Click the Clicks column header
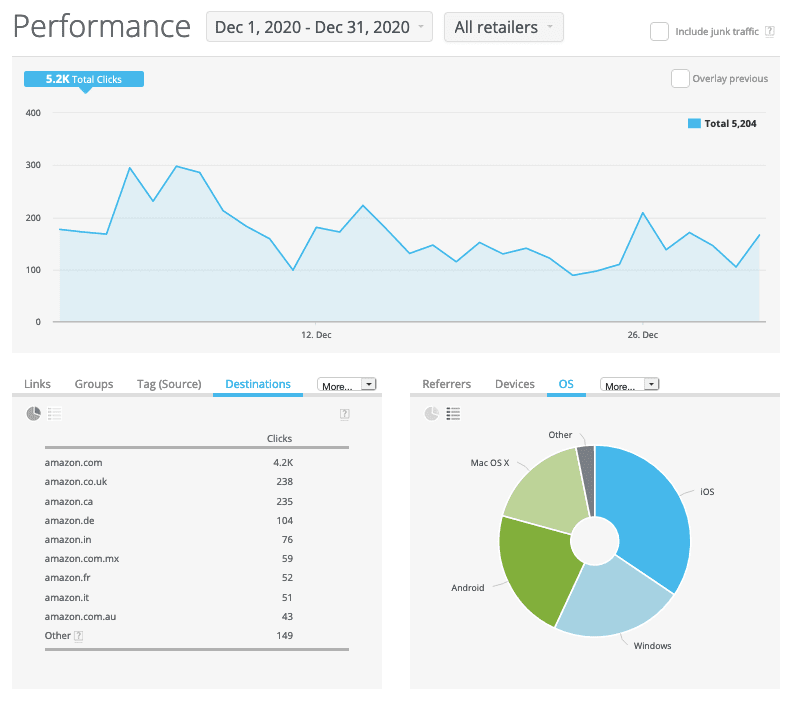The height and width of the screenshot is (706, 807). tap(279, 438)
